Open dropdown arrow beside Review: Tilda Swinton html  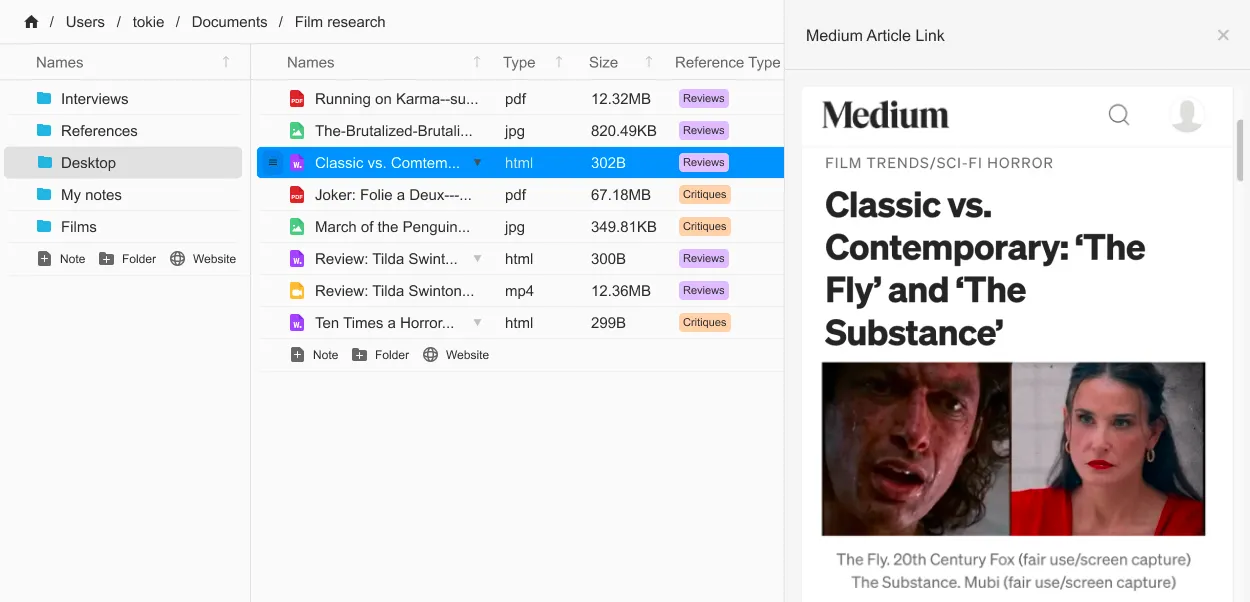[x=477, y=259]
